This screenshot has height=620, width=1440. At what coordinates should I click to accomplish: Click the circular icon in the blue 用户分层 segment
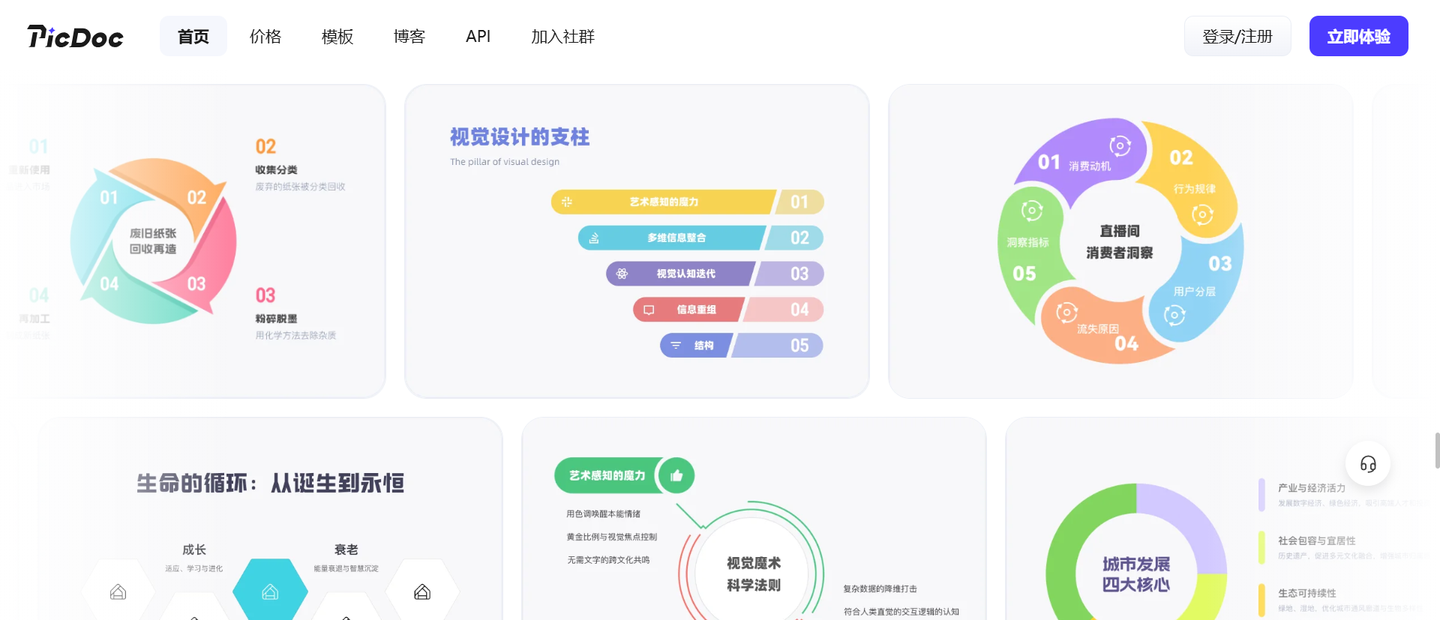pos(1174,315)
